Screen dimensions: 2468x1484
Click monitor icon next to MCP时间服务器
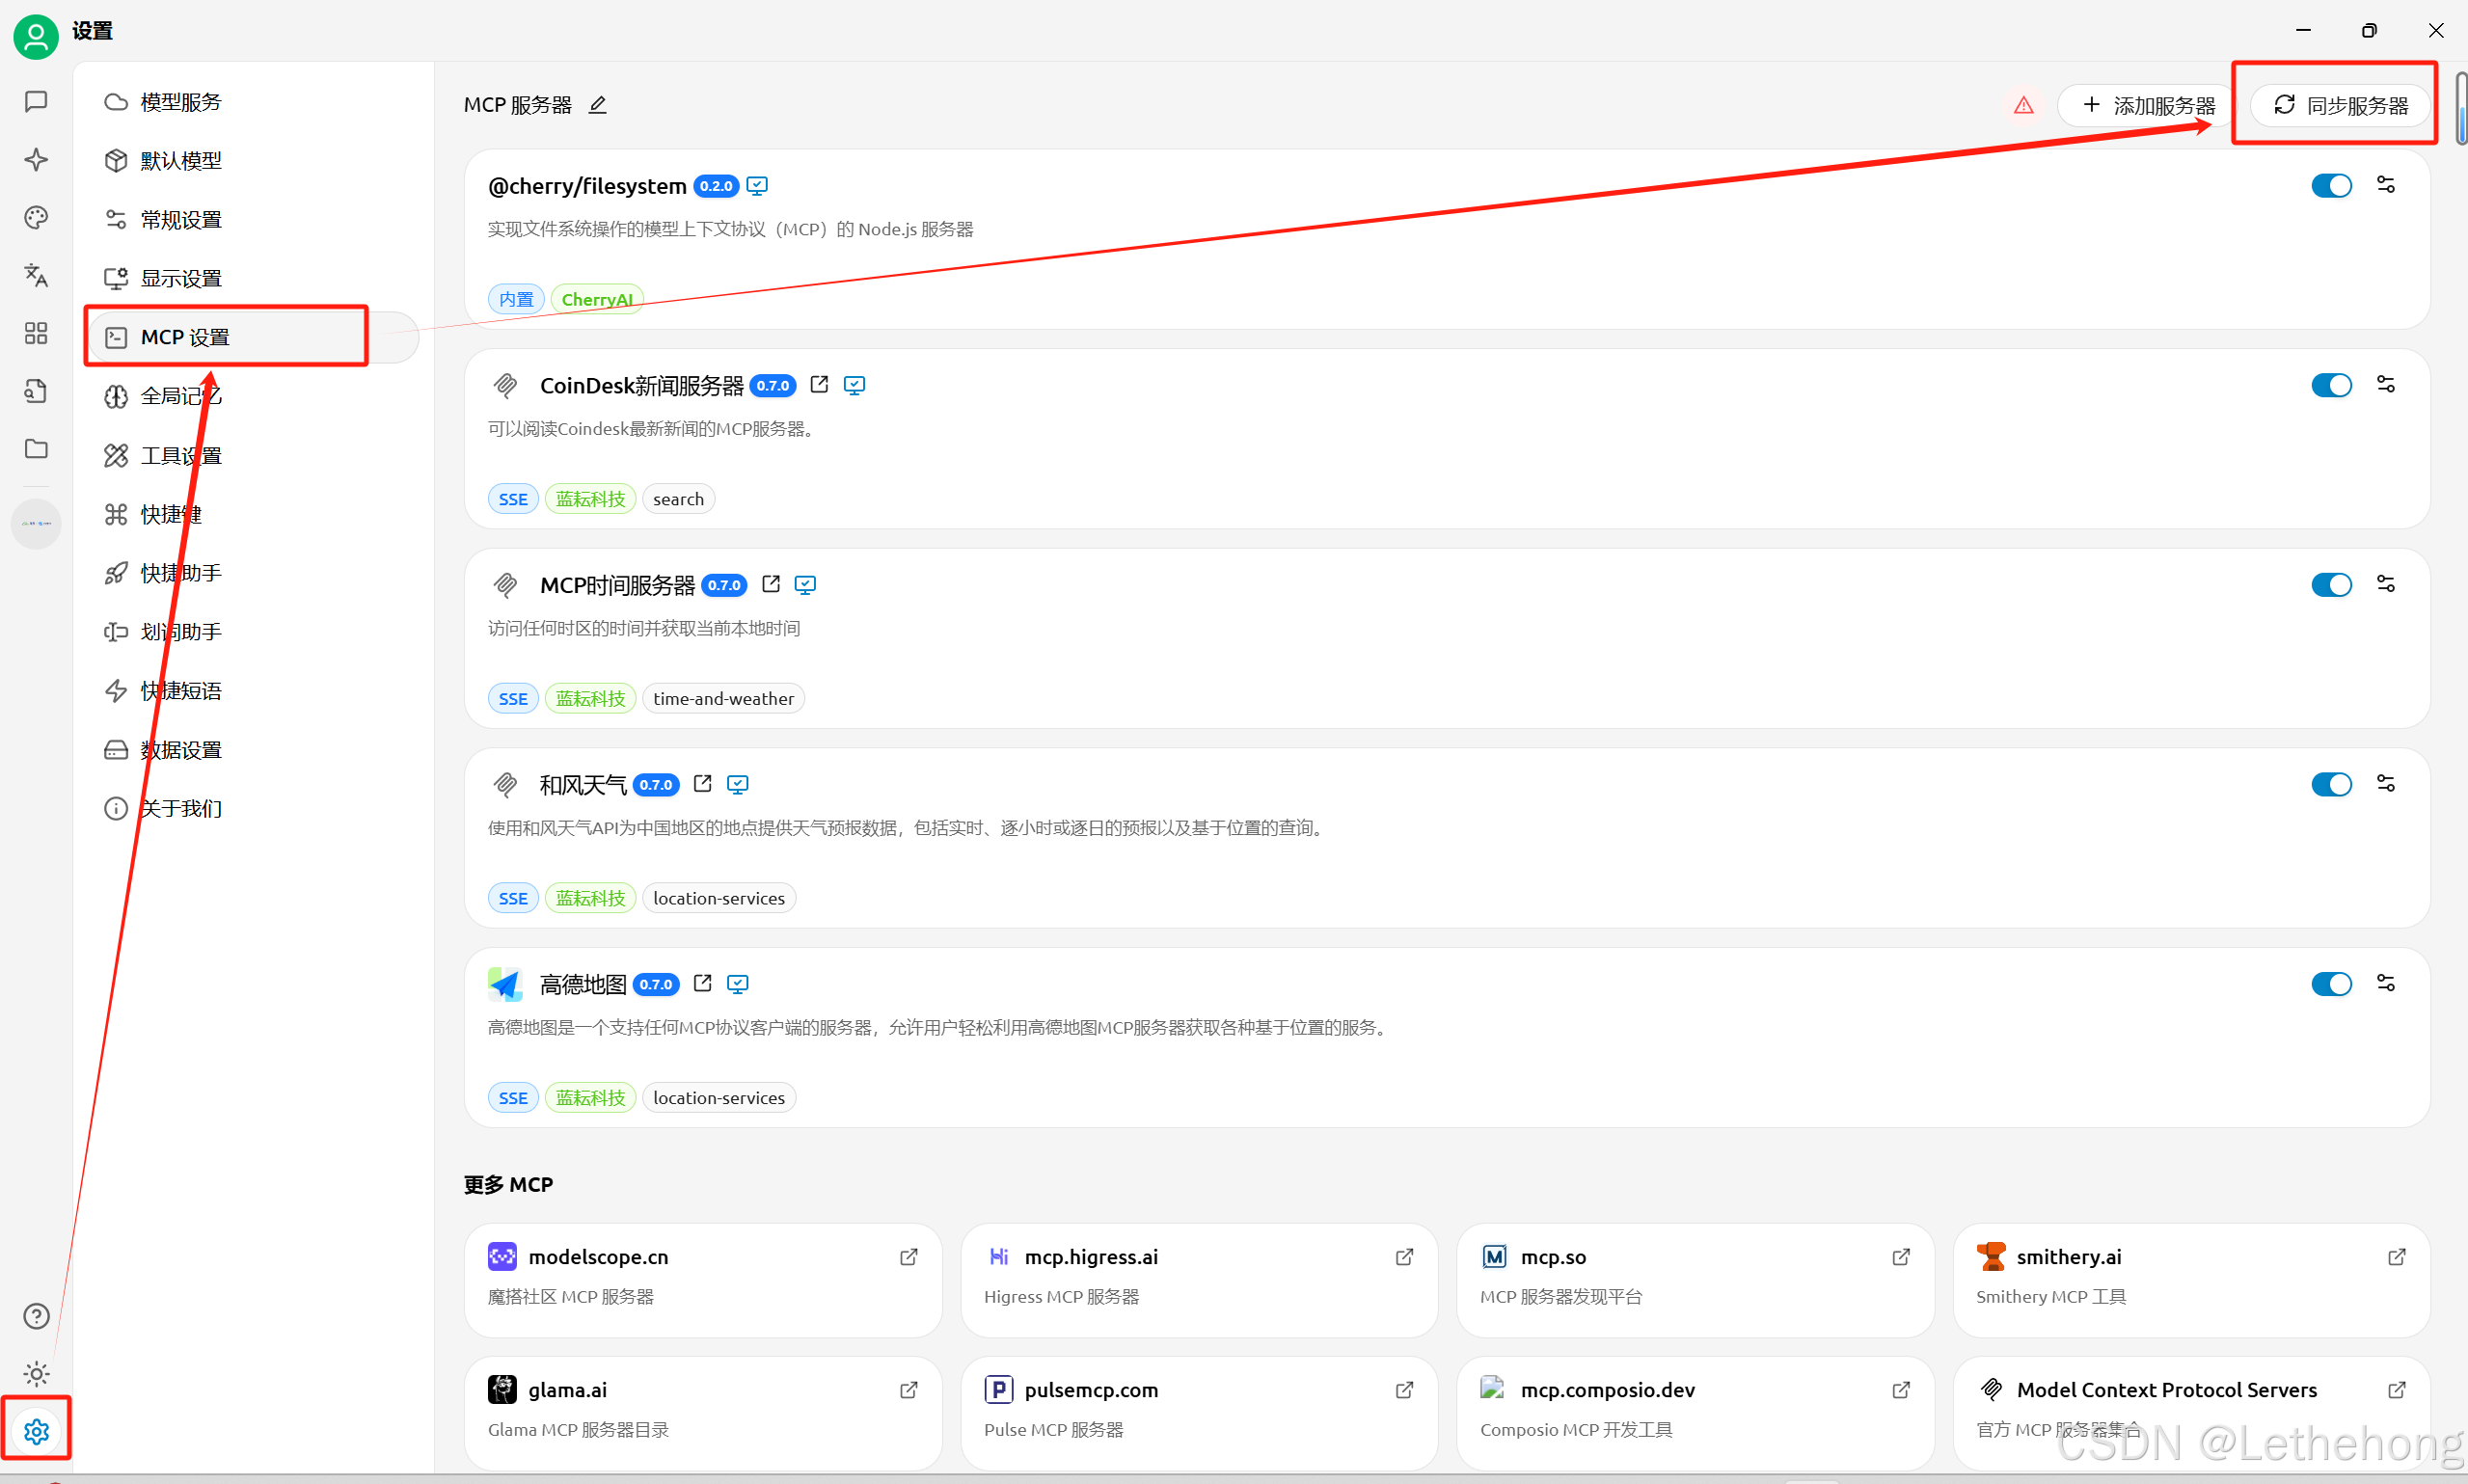[806, 585]
